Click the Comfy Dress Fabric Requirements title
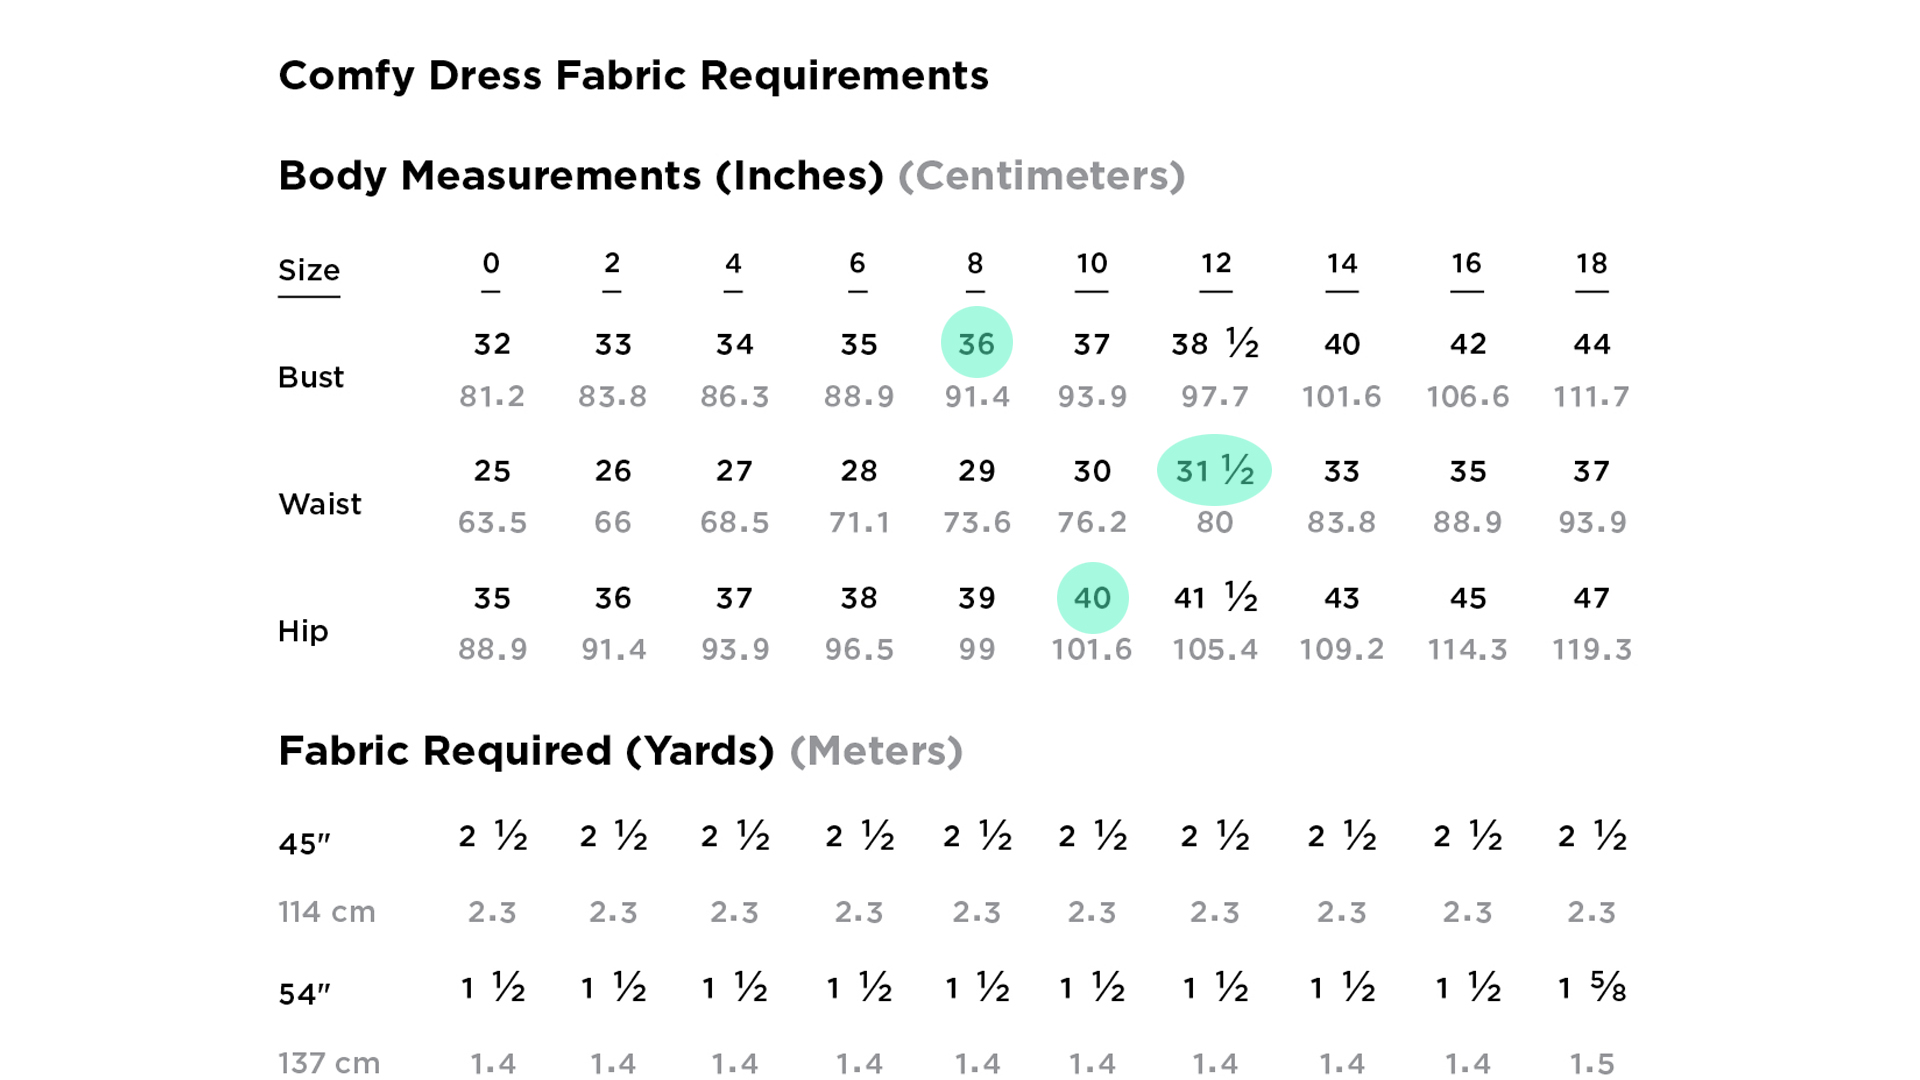 (x=633, y=76)
